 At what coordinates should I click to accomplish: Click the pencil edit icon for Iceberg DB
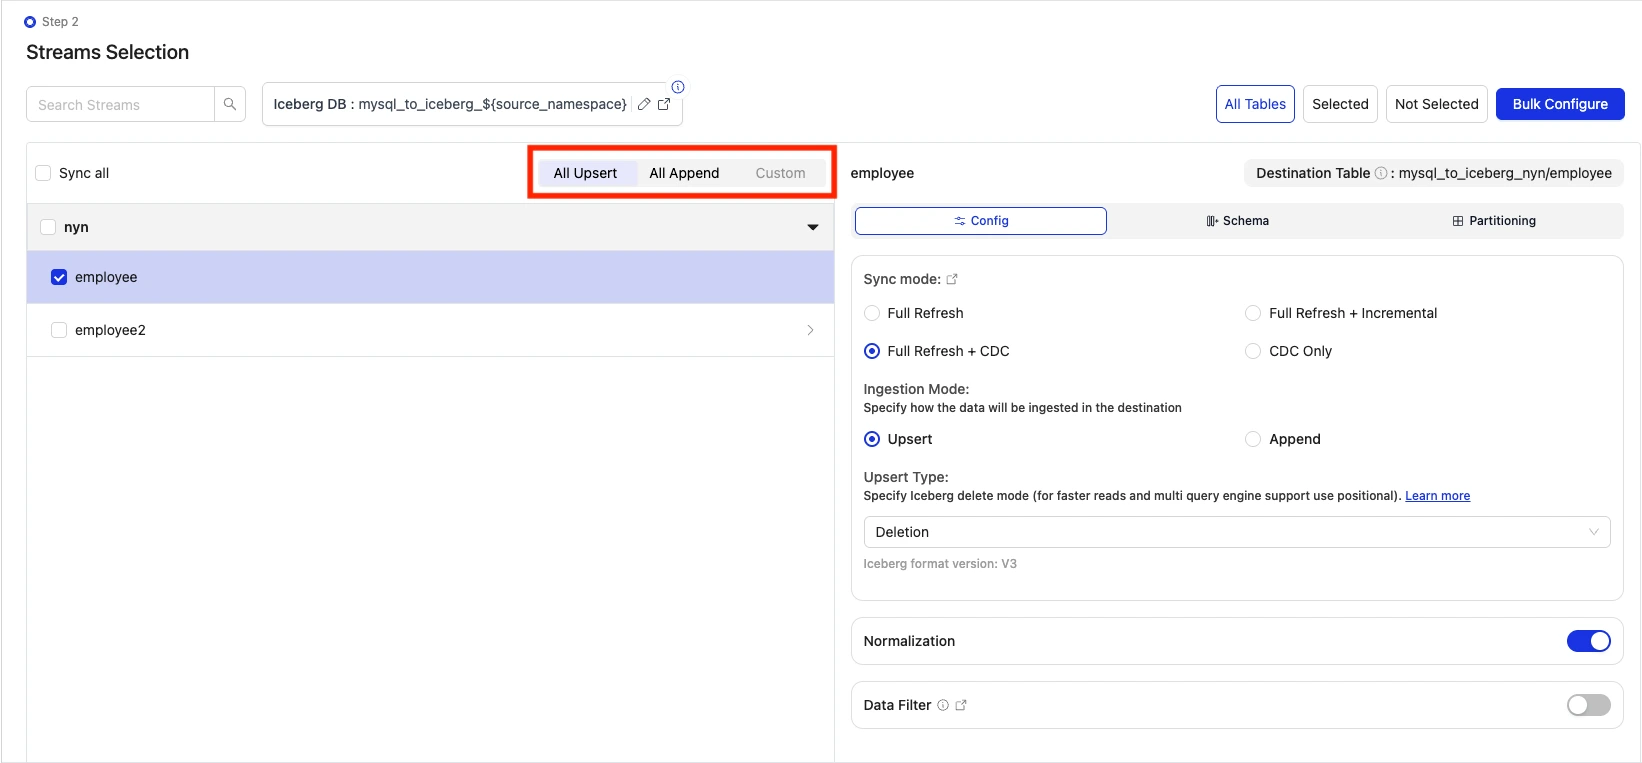(x=644, y=104)
